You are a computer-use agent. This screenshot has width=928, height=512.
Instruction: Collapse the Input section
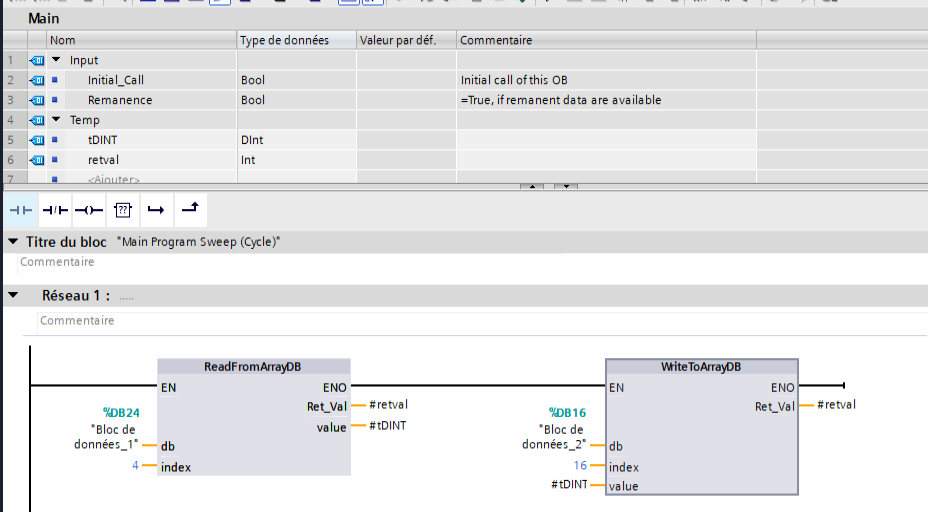pos(56,60)
